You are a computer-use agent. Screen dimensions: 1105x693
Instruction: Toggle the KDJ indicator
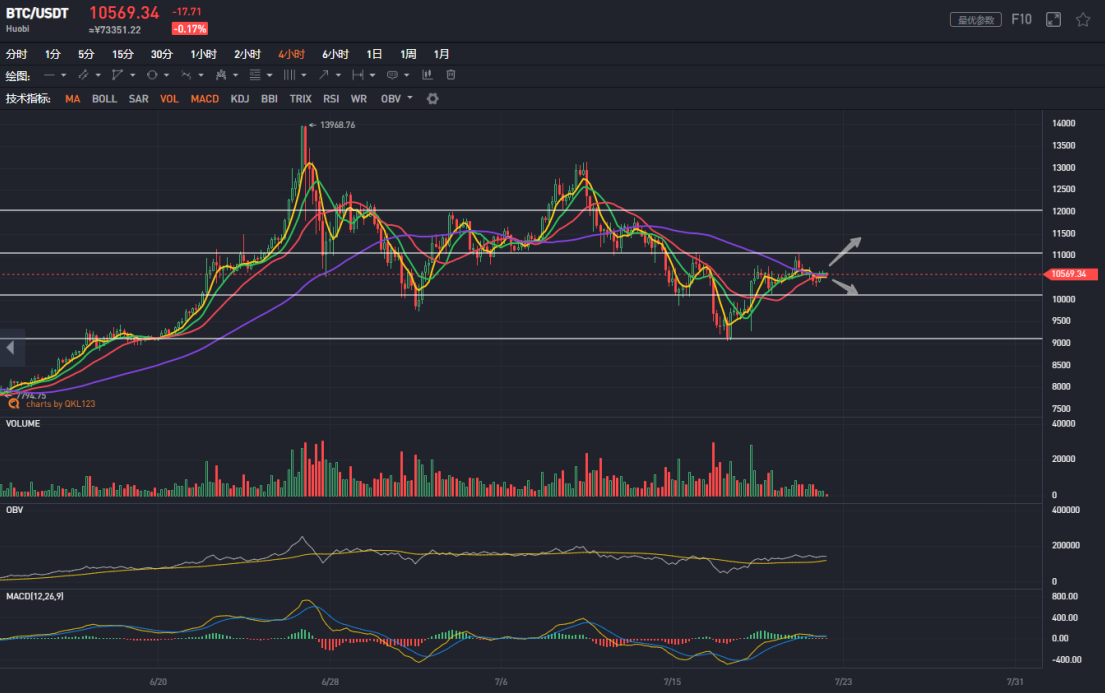(x=240, y=99)
